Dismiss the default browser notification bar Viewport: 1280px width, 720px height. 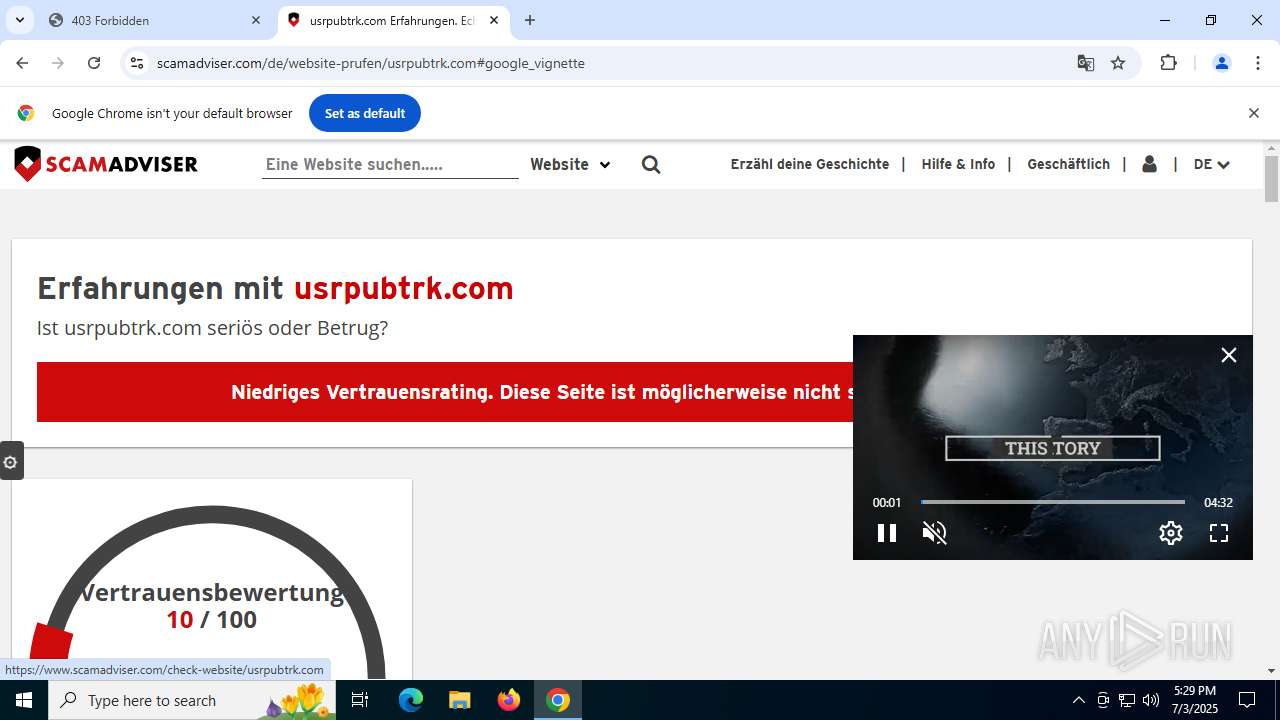click(x=1253, y=113)
